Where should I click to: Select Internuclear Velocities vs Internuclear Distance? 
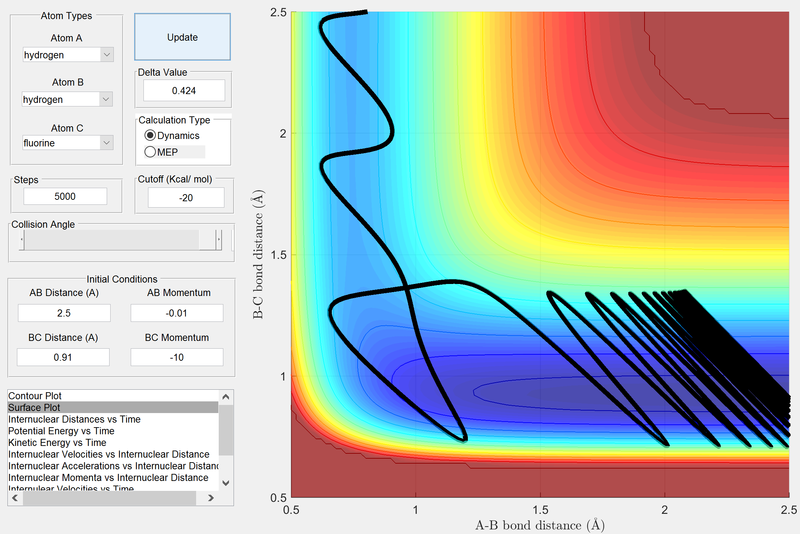(x=113, y=454)
